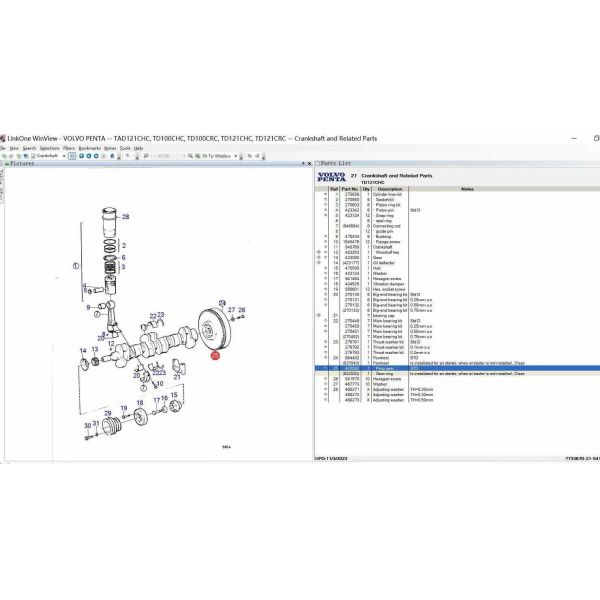Click the link icon beside Woodruff key row

(x=319, y=253)
